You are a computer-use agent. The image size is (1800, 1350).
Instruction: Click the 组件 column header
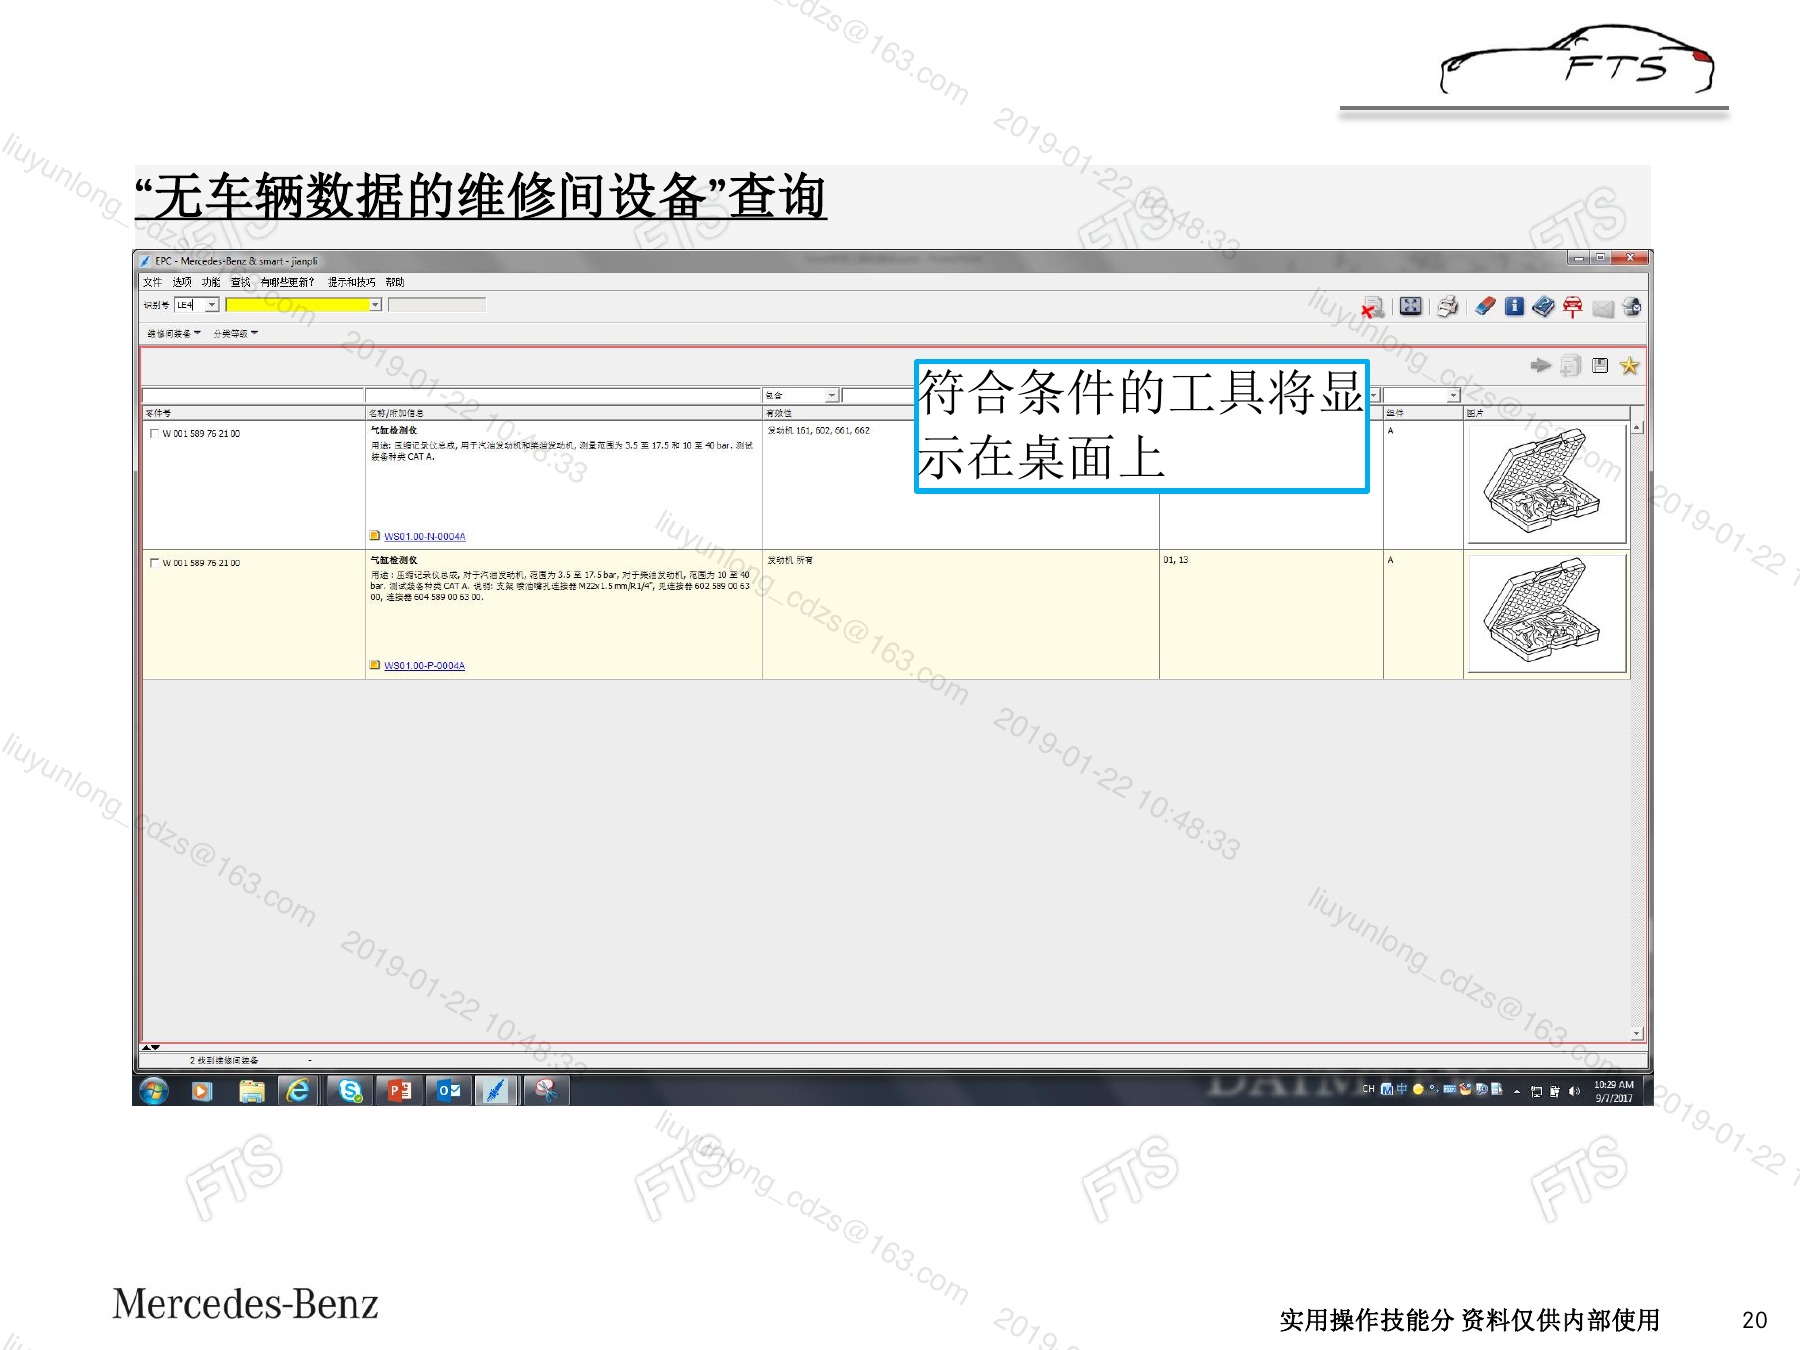pos(1423,413)
